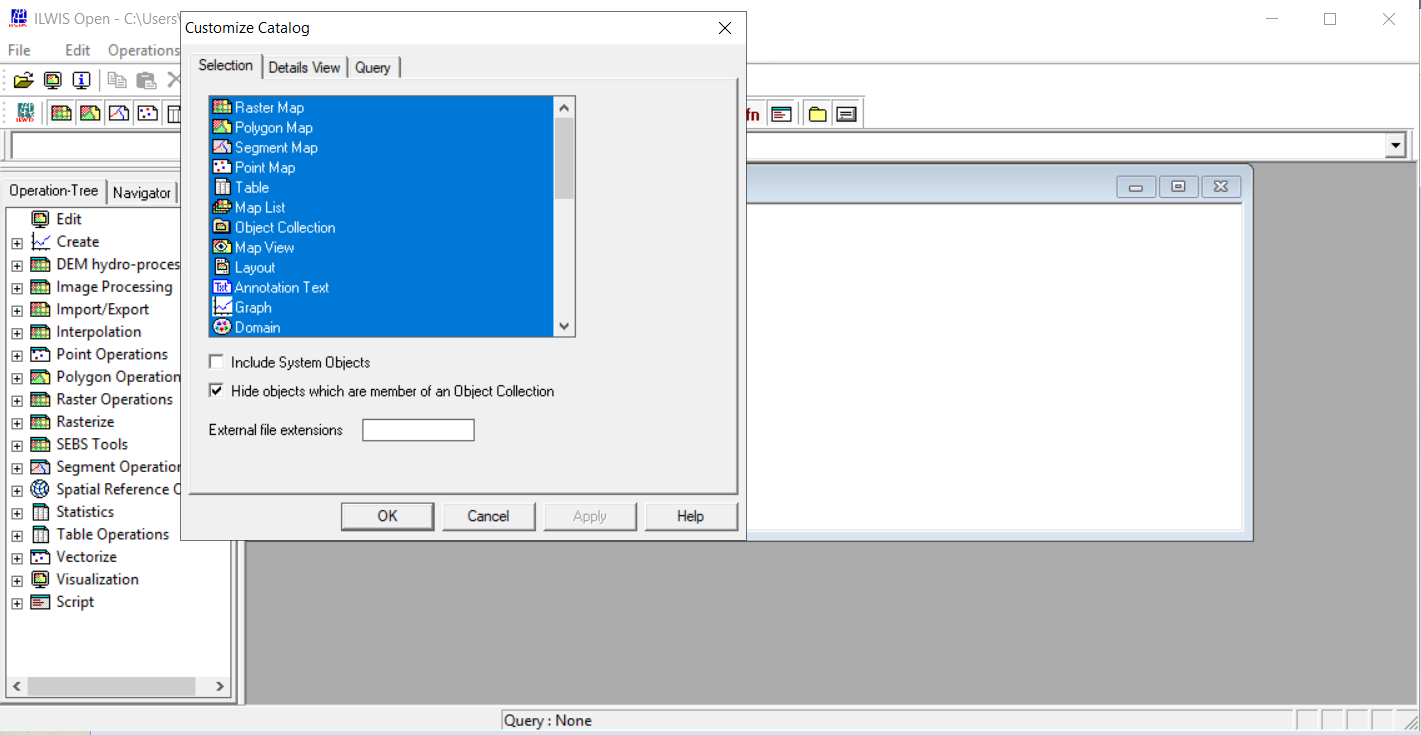Viewport: 1421px width, 735px height.
Task: Open the command line dropdown arrow
Action: click(x=1395, y=146)
